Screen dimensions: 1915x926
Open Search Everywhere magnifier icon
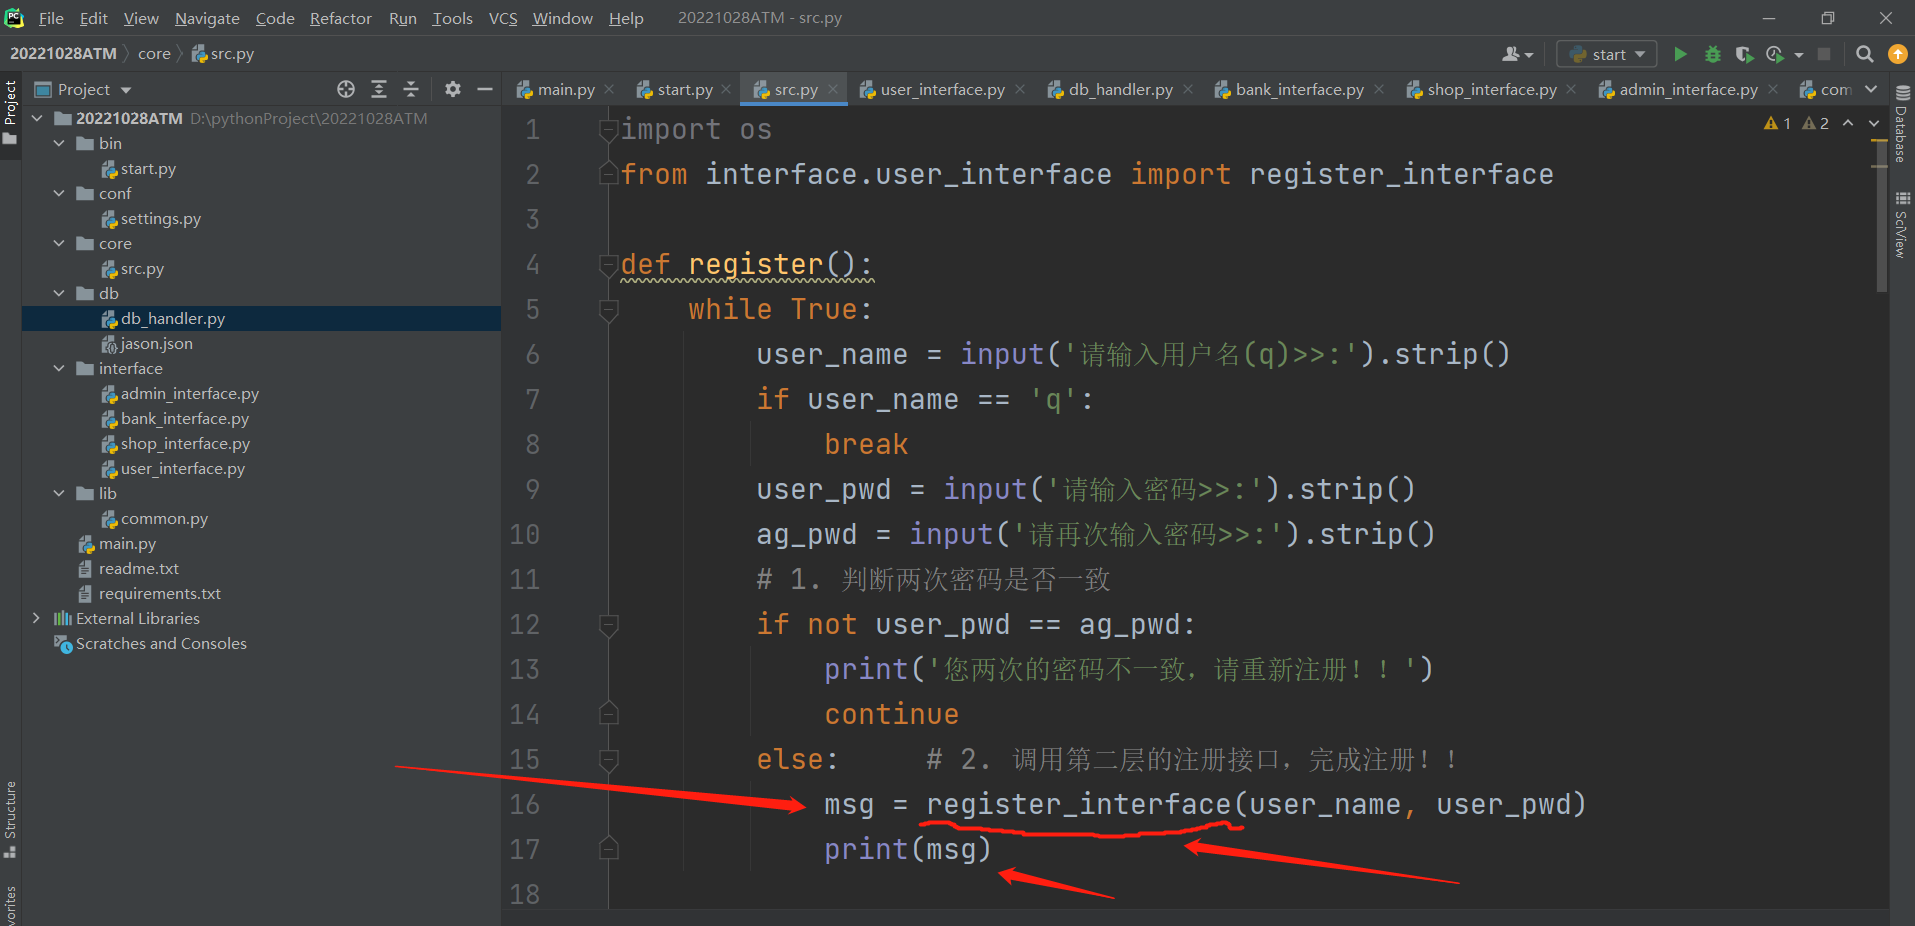pos(1865,54)
